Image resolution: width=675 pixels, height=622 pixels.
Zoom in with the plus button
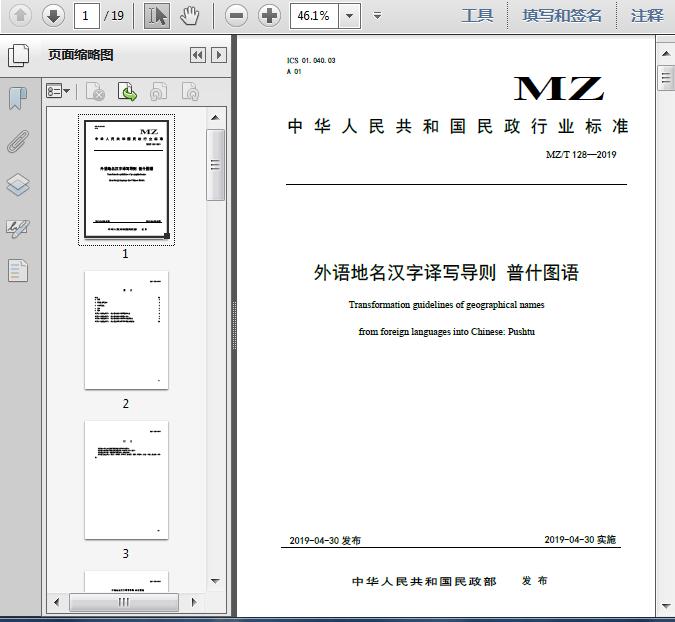click(269, 15)
